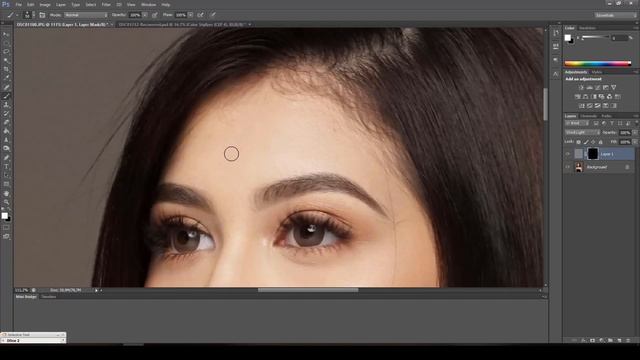Toggle lock all for layer
Viewport: 640px width, 360px height.
point(600,142)
